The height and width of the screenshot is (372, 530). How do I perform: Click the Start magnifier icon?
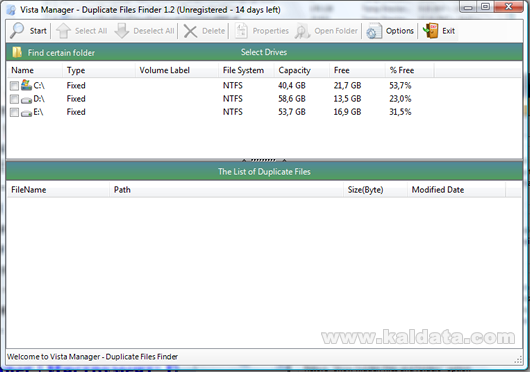point(17,31)
